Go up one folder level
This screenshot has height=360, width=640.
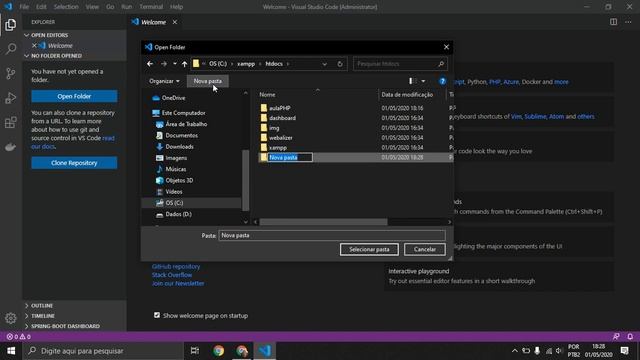coord(184,64)
